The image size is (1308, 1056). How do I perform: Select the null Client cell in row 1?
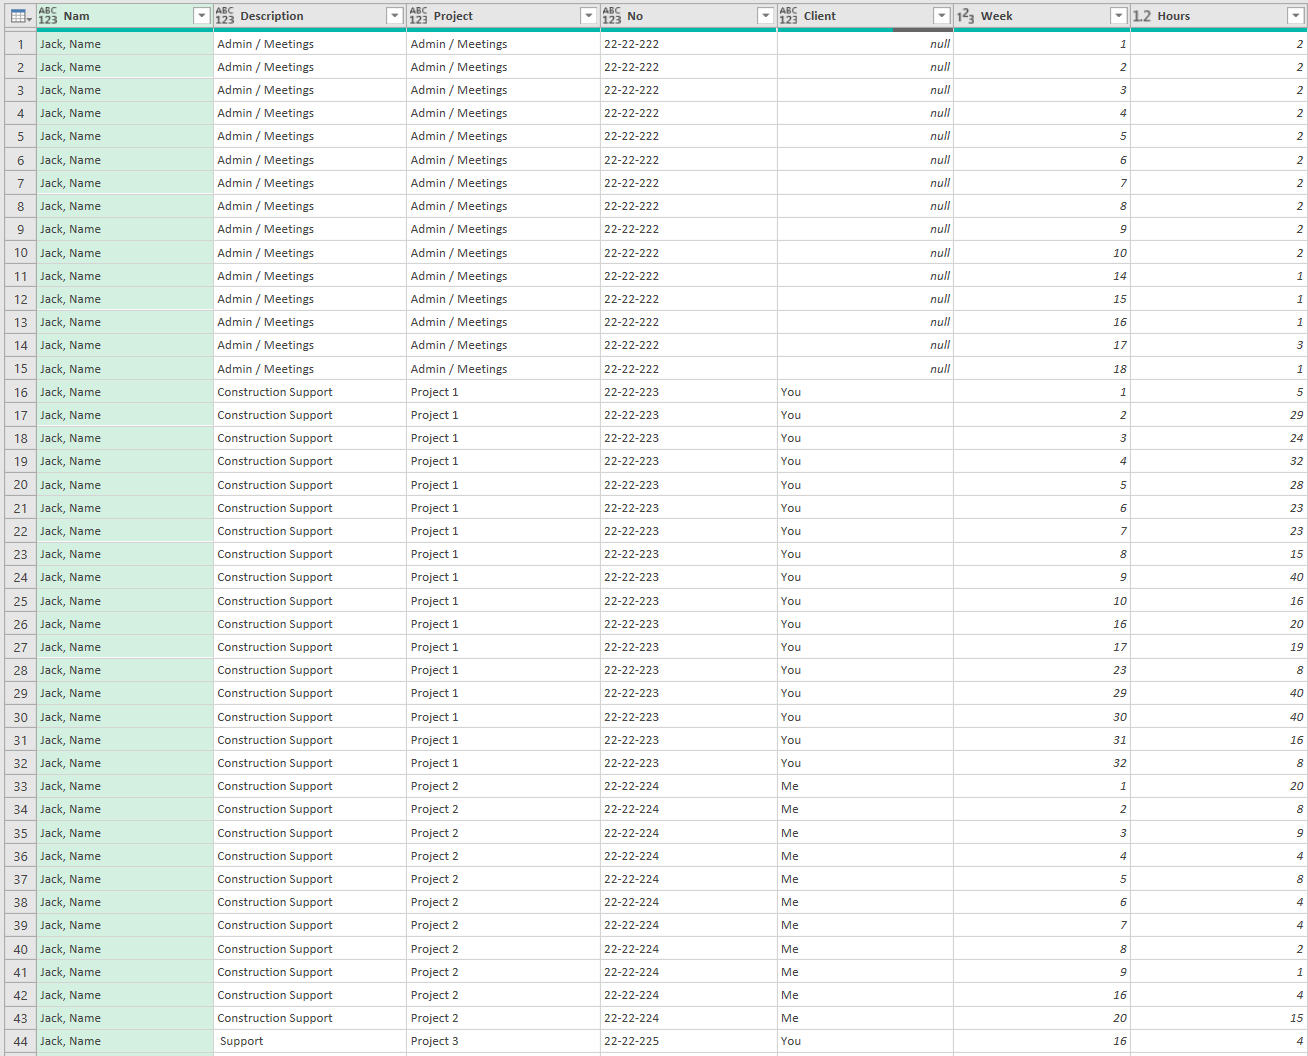[x=865, y=44]
